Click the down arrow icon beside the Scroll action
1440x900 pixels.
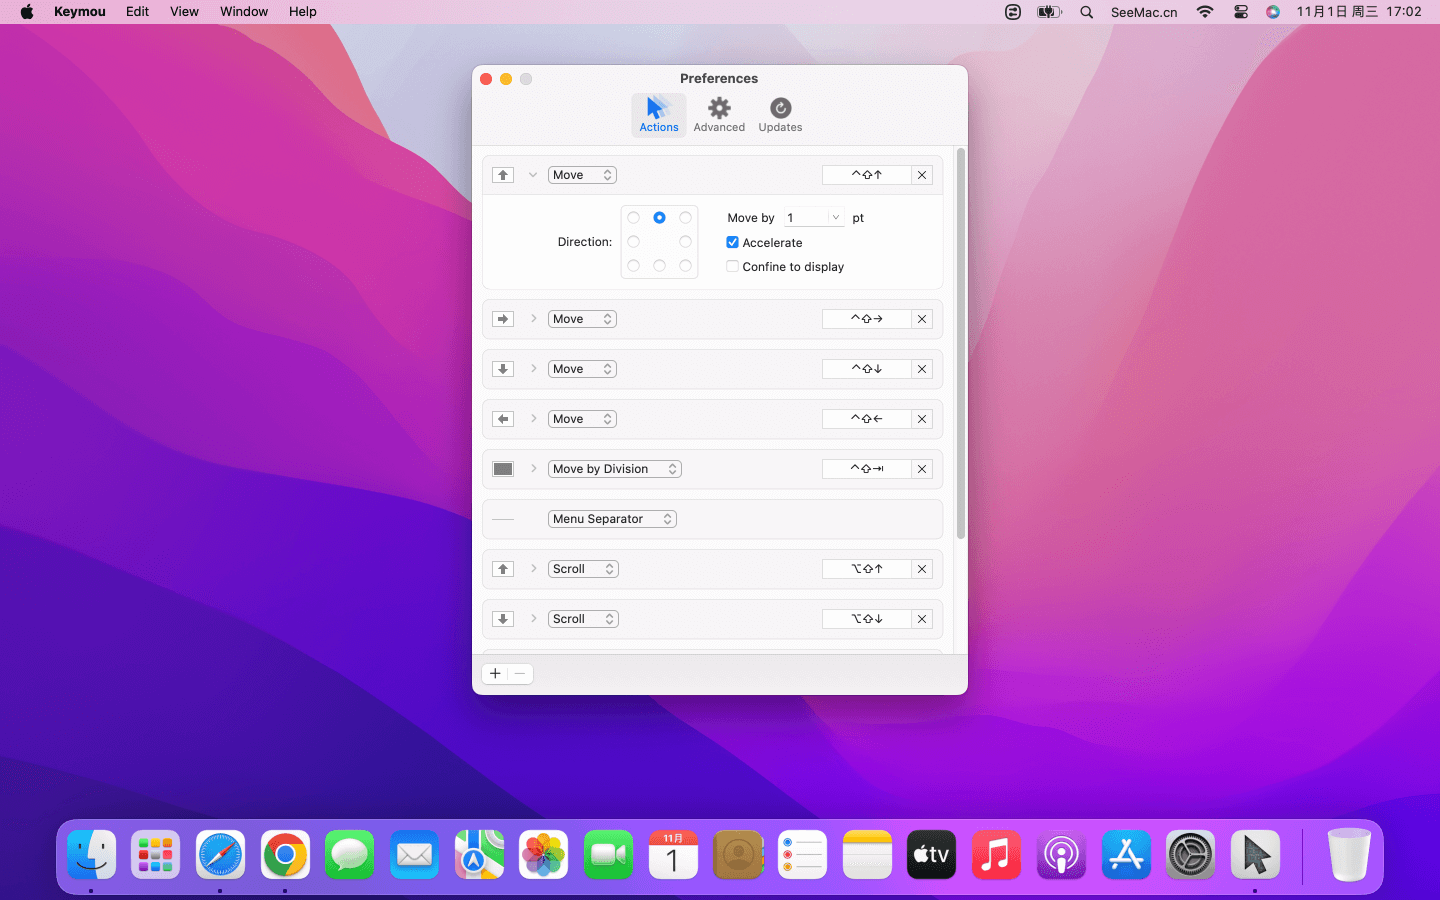click(x=503, y=618)
